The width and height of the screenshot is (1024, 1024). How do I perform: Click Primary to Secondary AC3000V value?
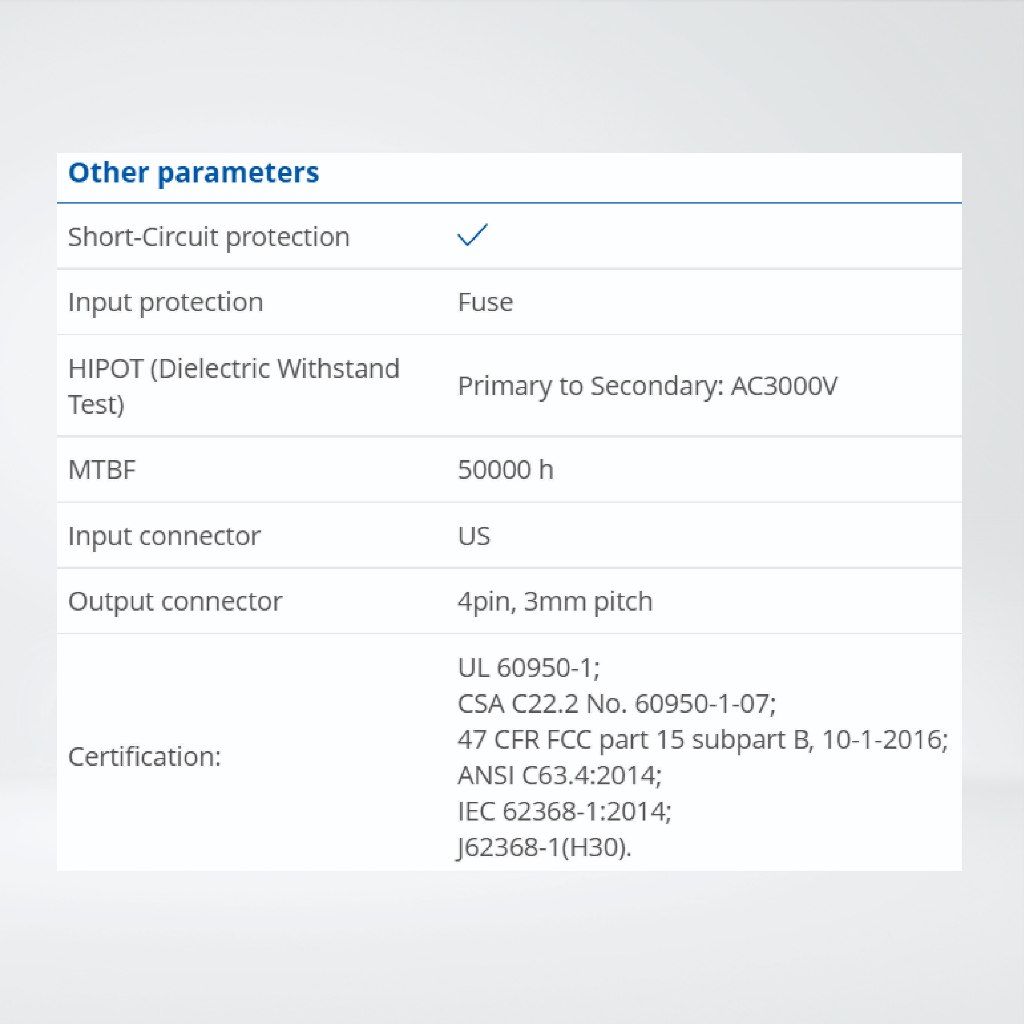pyautogui.click(x=647, y=386)
